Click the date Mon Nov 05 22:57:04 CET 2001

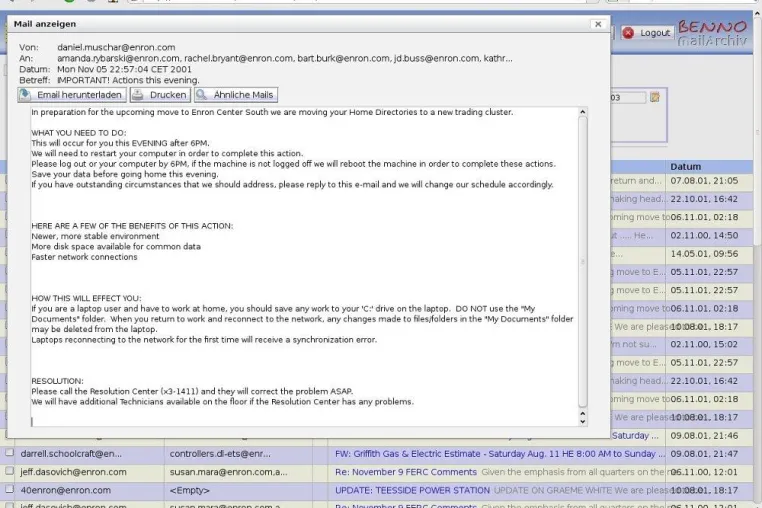(x=124, y=69)
